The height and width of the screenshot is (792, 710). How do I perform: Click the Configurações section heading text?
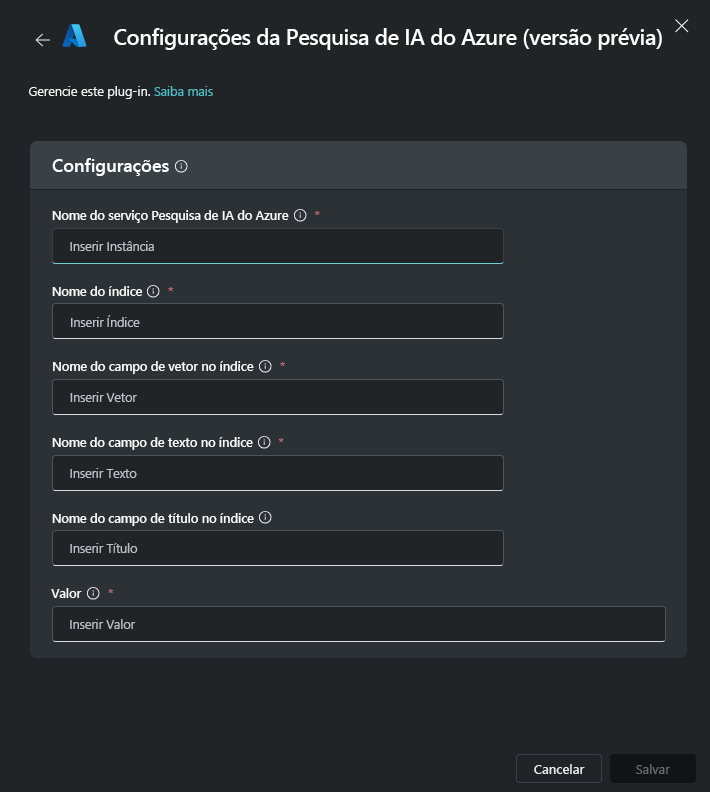pos(111,166)
